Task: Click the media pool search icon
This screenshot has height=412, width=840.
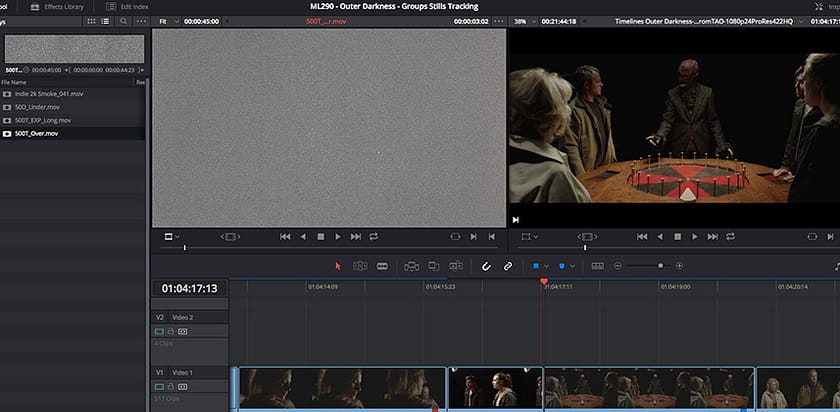Action: [x=124, y=21]
